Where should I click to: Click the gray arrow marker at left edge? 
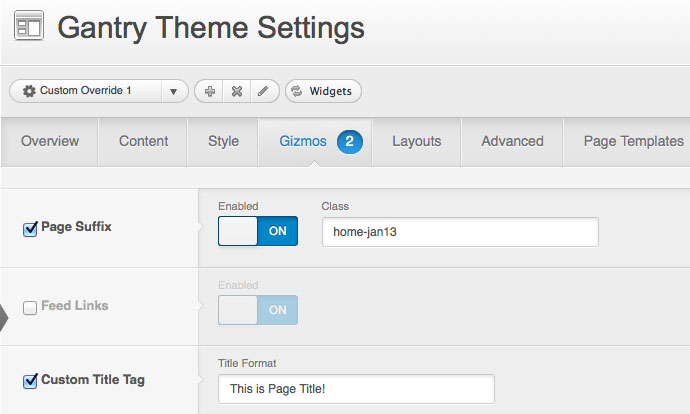(x=4, y=318)
